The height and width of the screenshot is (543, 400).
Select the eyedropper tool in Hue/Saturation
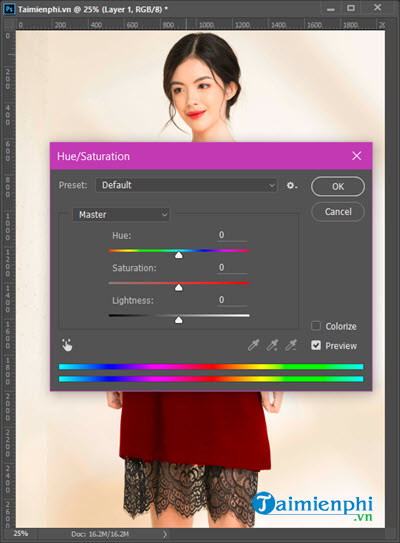pos(254,345)
